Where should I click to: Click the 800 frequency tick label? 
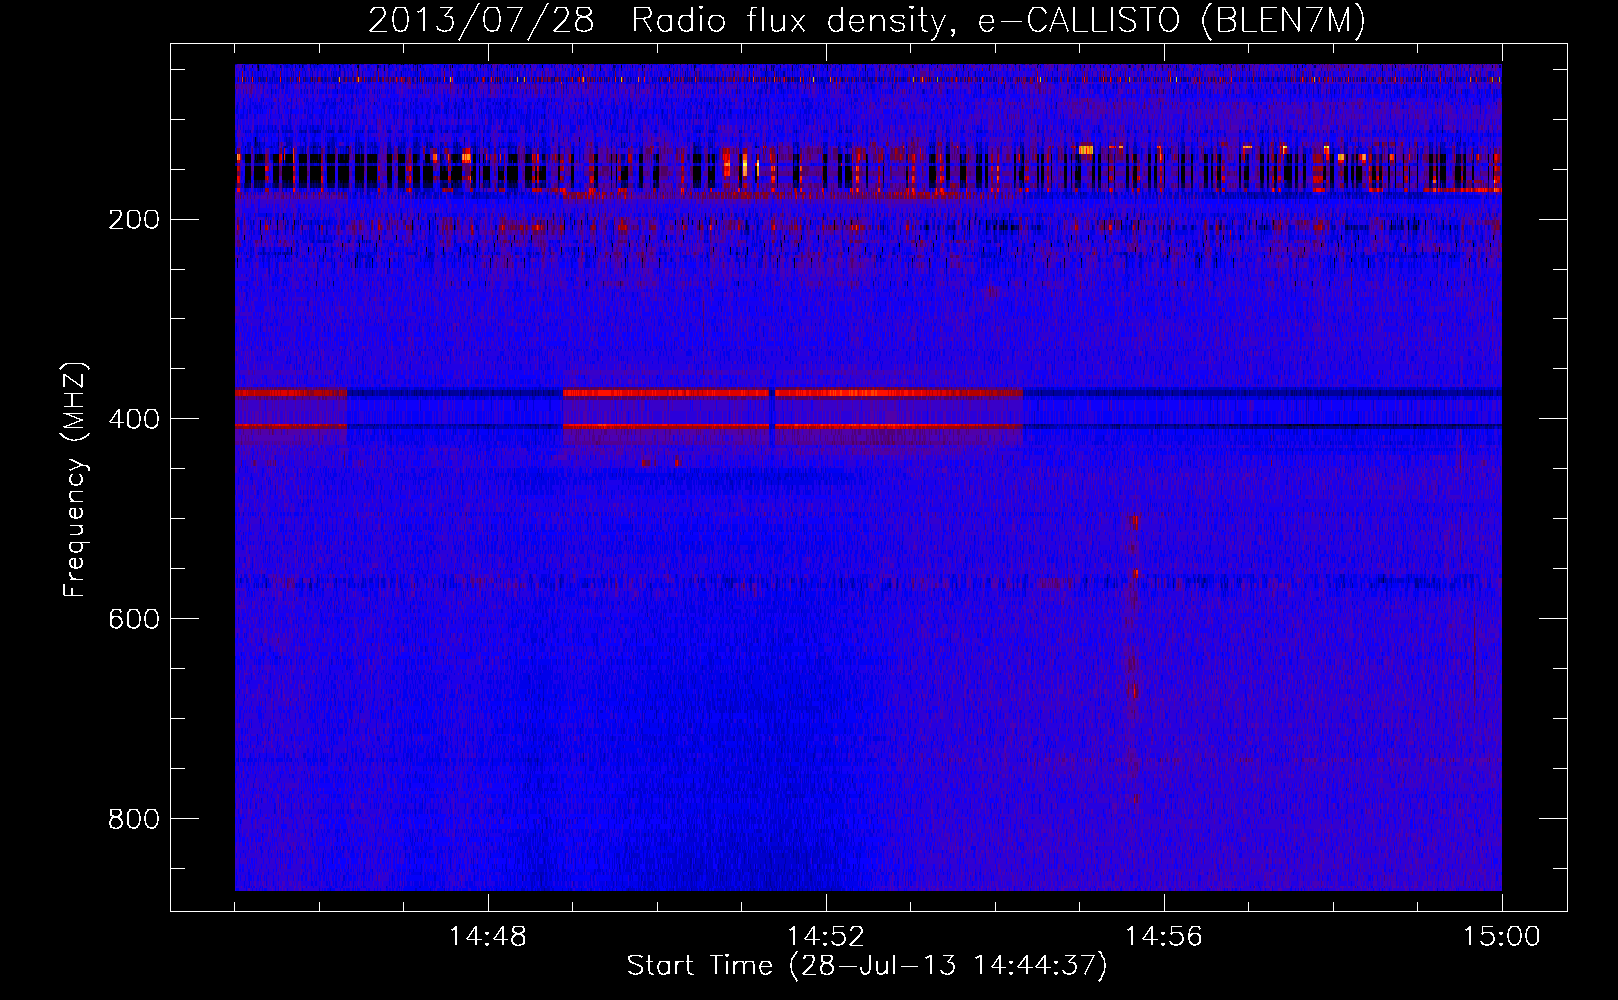click(x=133, y=820)
